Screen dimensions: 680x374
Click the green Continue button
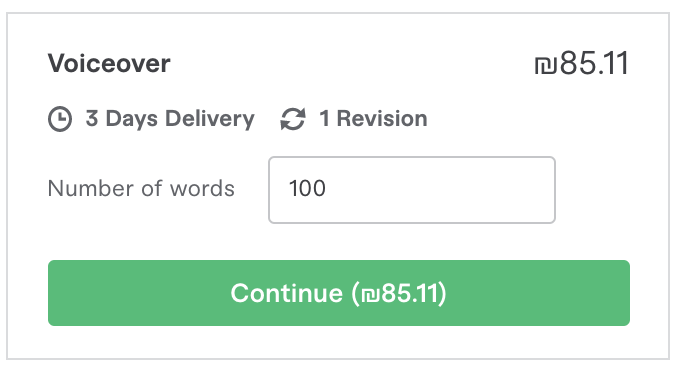(x=339, y=293)
